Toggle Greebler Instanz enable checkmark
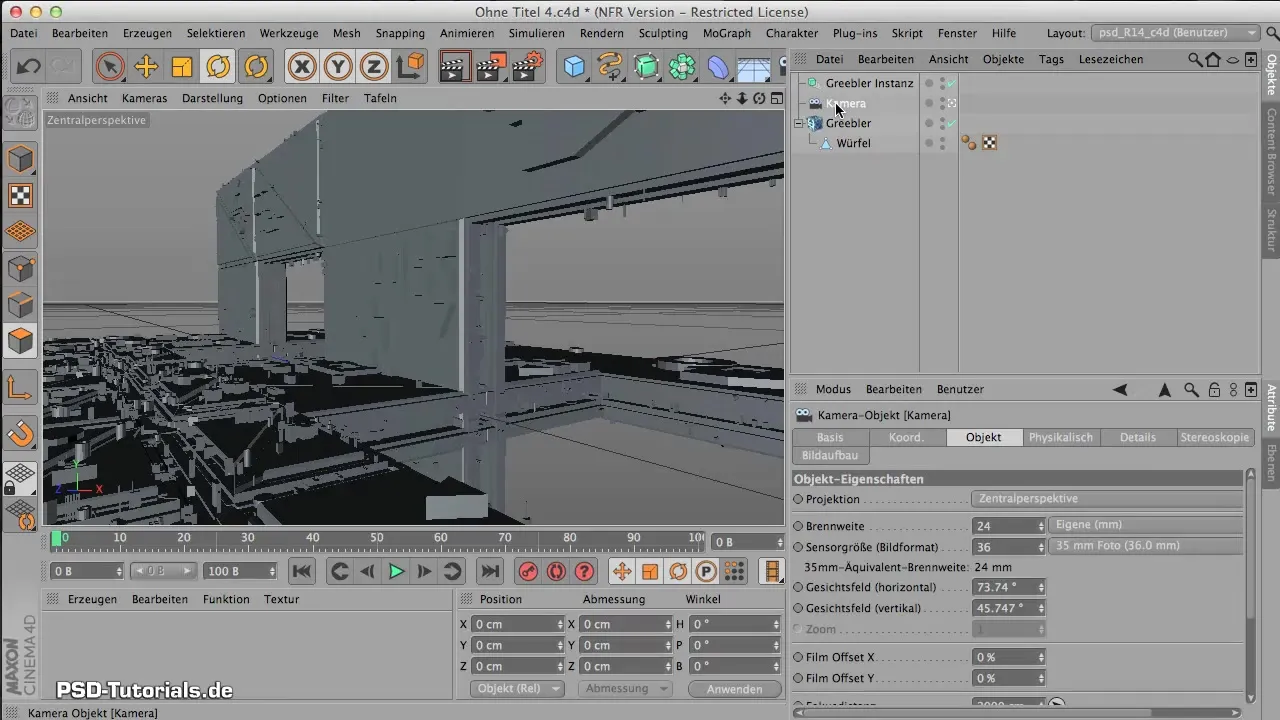This screenshot has width=1280, height=720. tap(951, 83)
